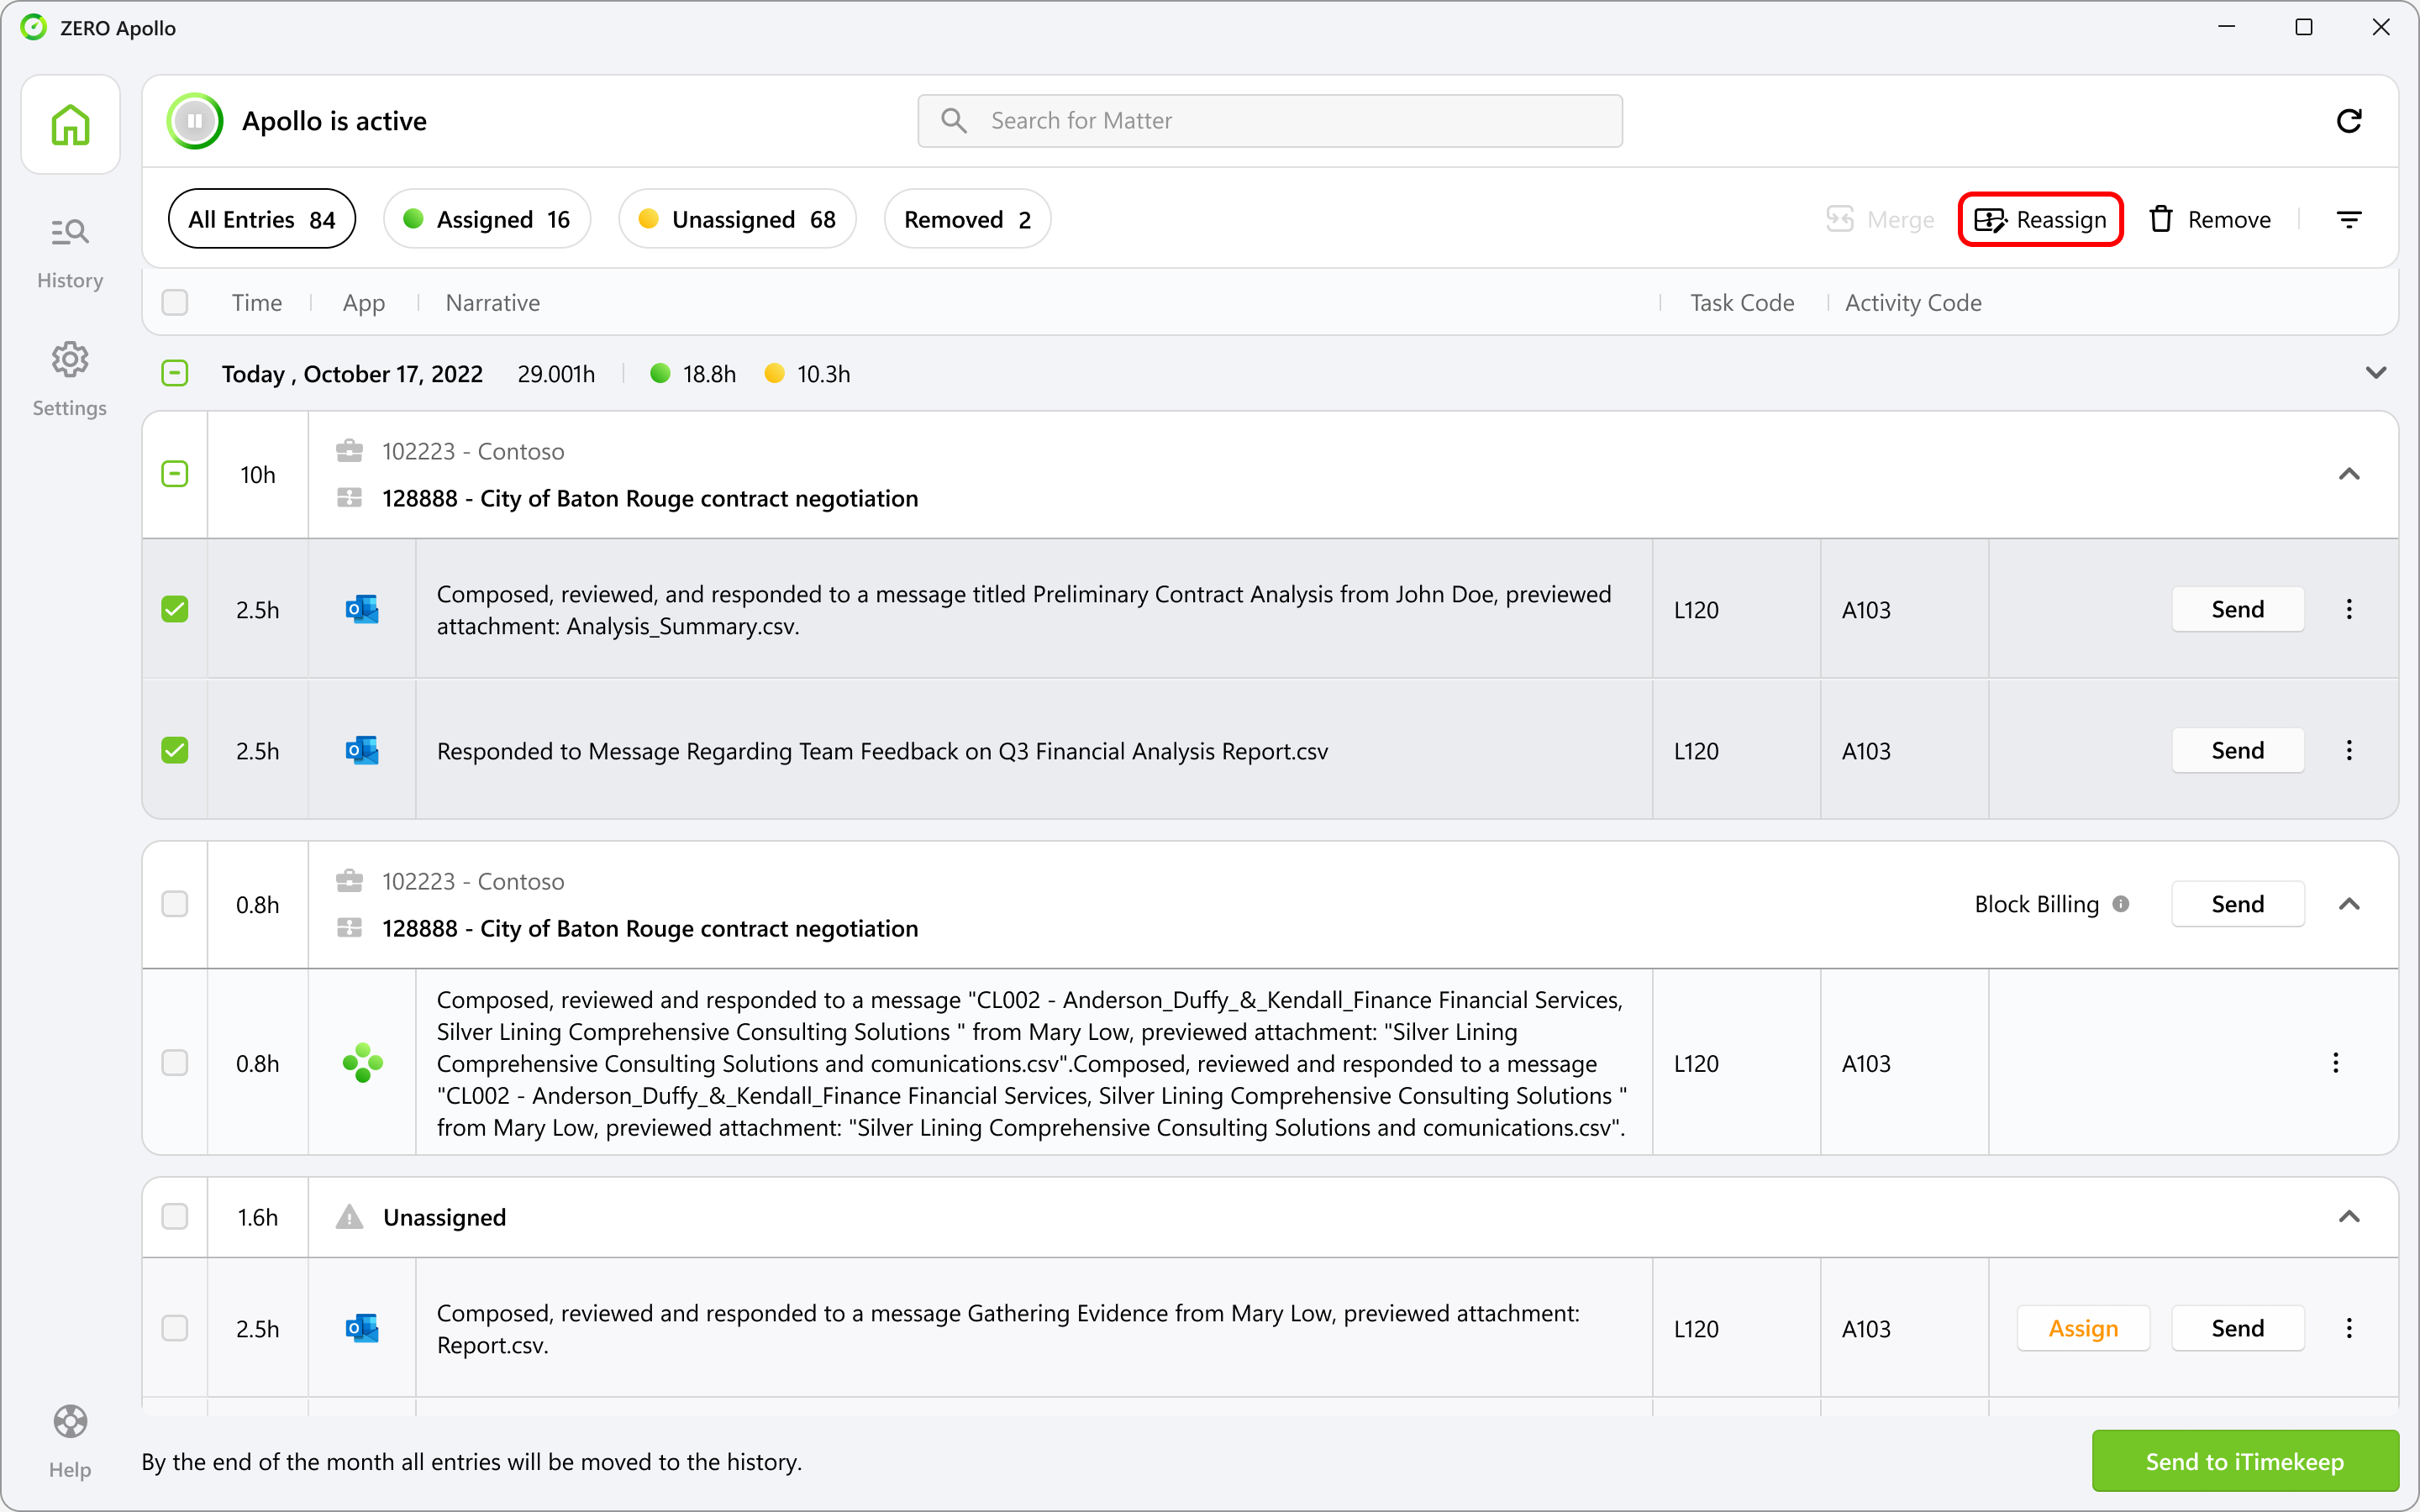Click Outlook icon on Q3 Financial Analysis row
The image size is (2420, 1512).
pyautogui.click(x=362, y=750)
